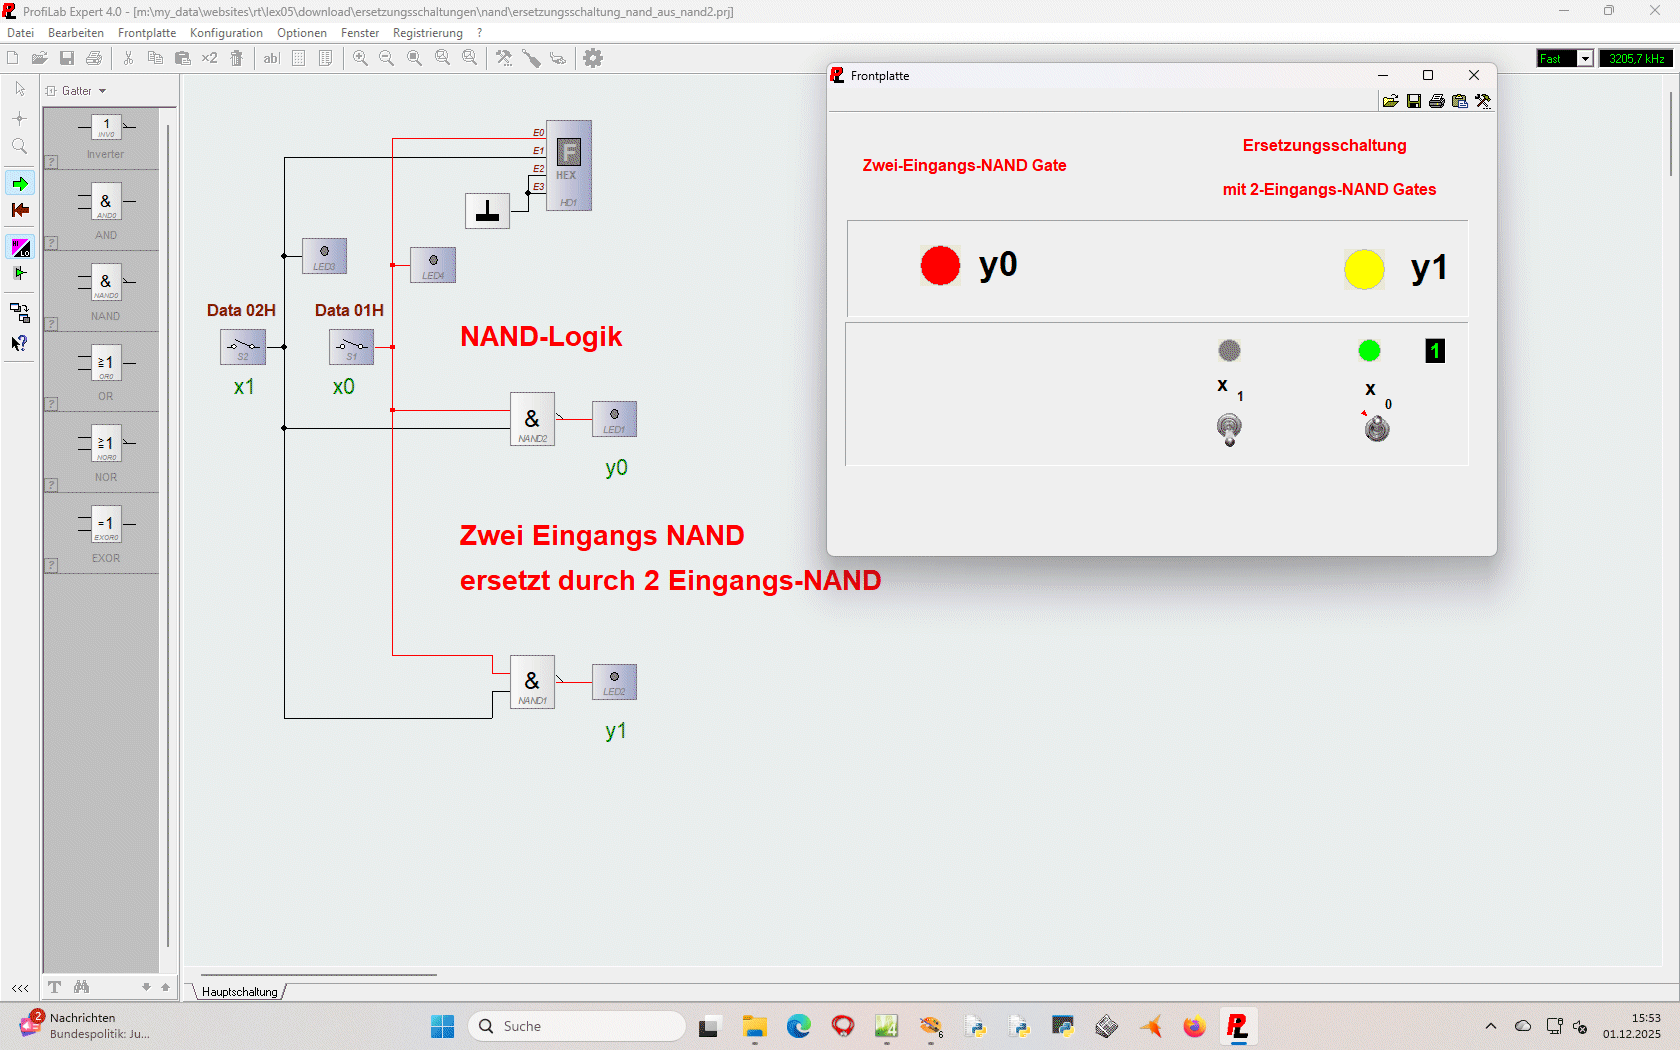Image resolution: width=1680 pixels, height=1050 pixels.
Task: Toggle the S2 switch labeled Data 02H
Action: pos(243,347)
